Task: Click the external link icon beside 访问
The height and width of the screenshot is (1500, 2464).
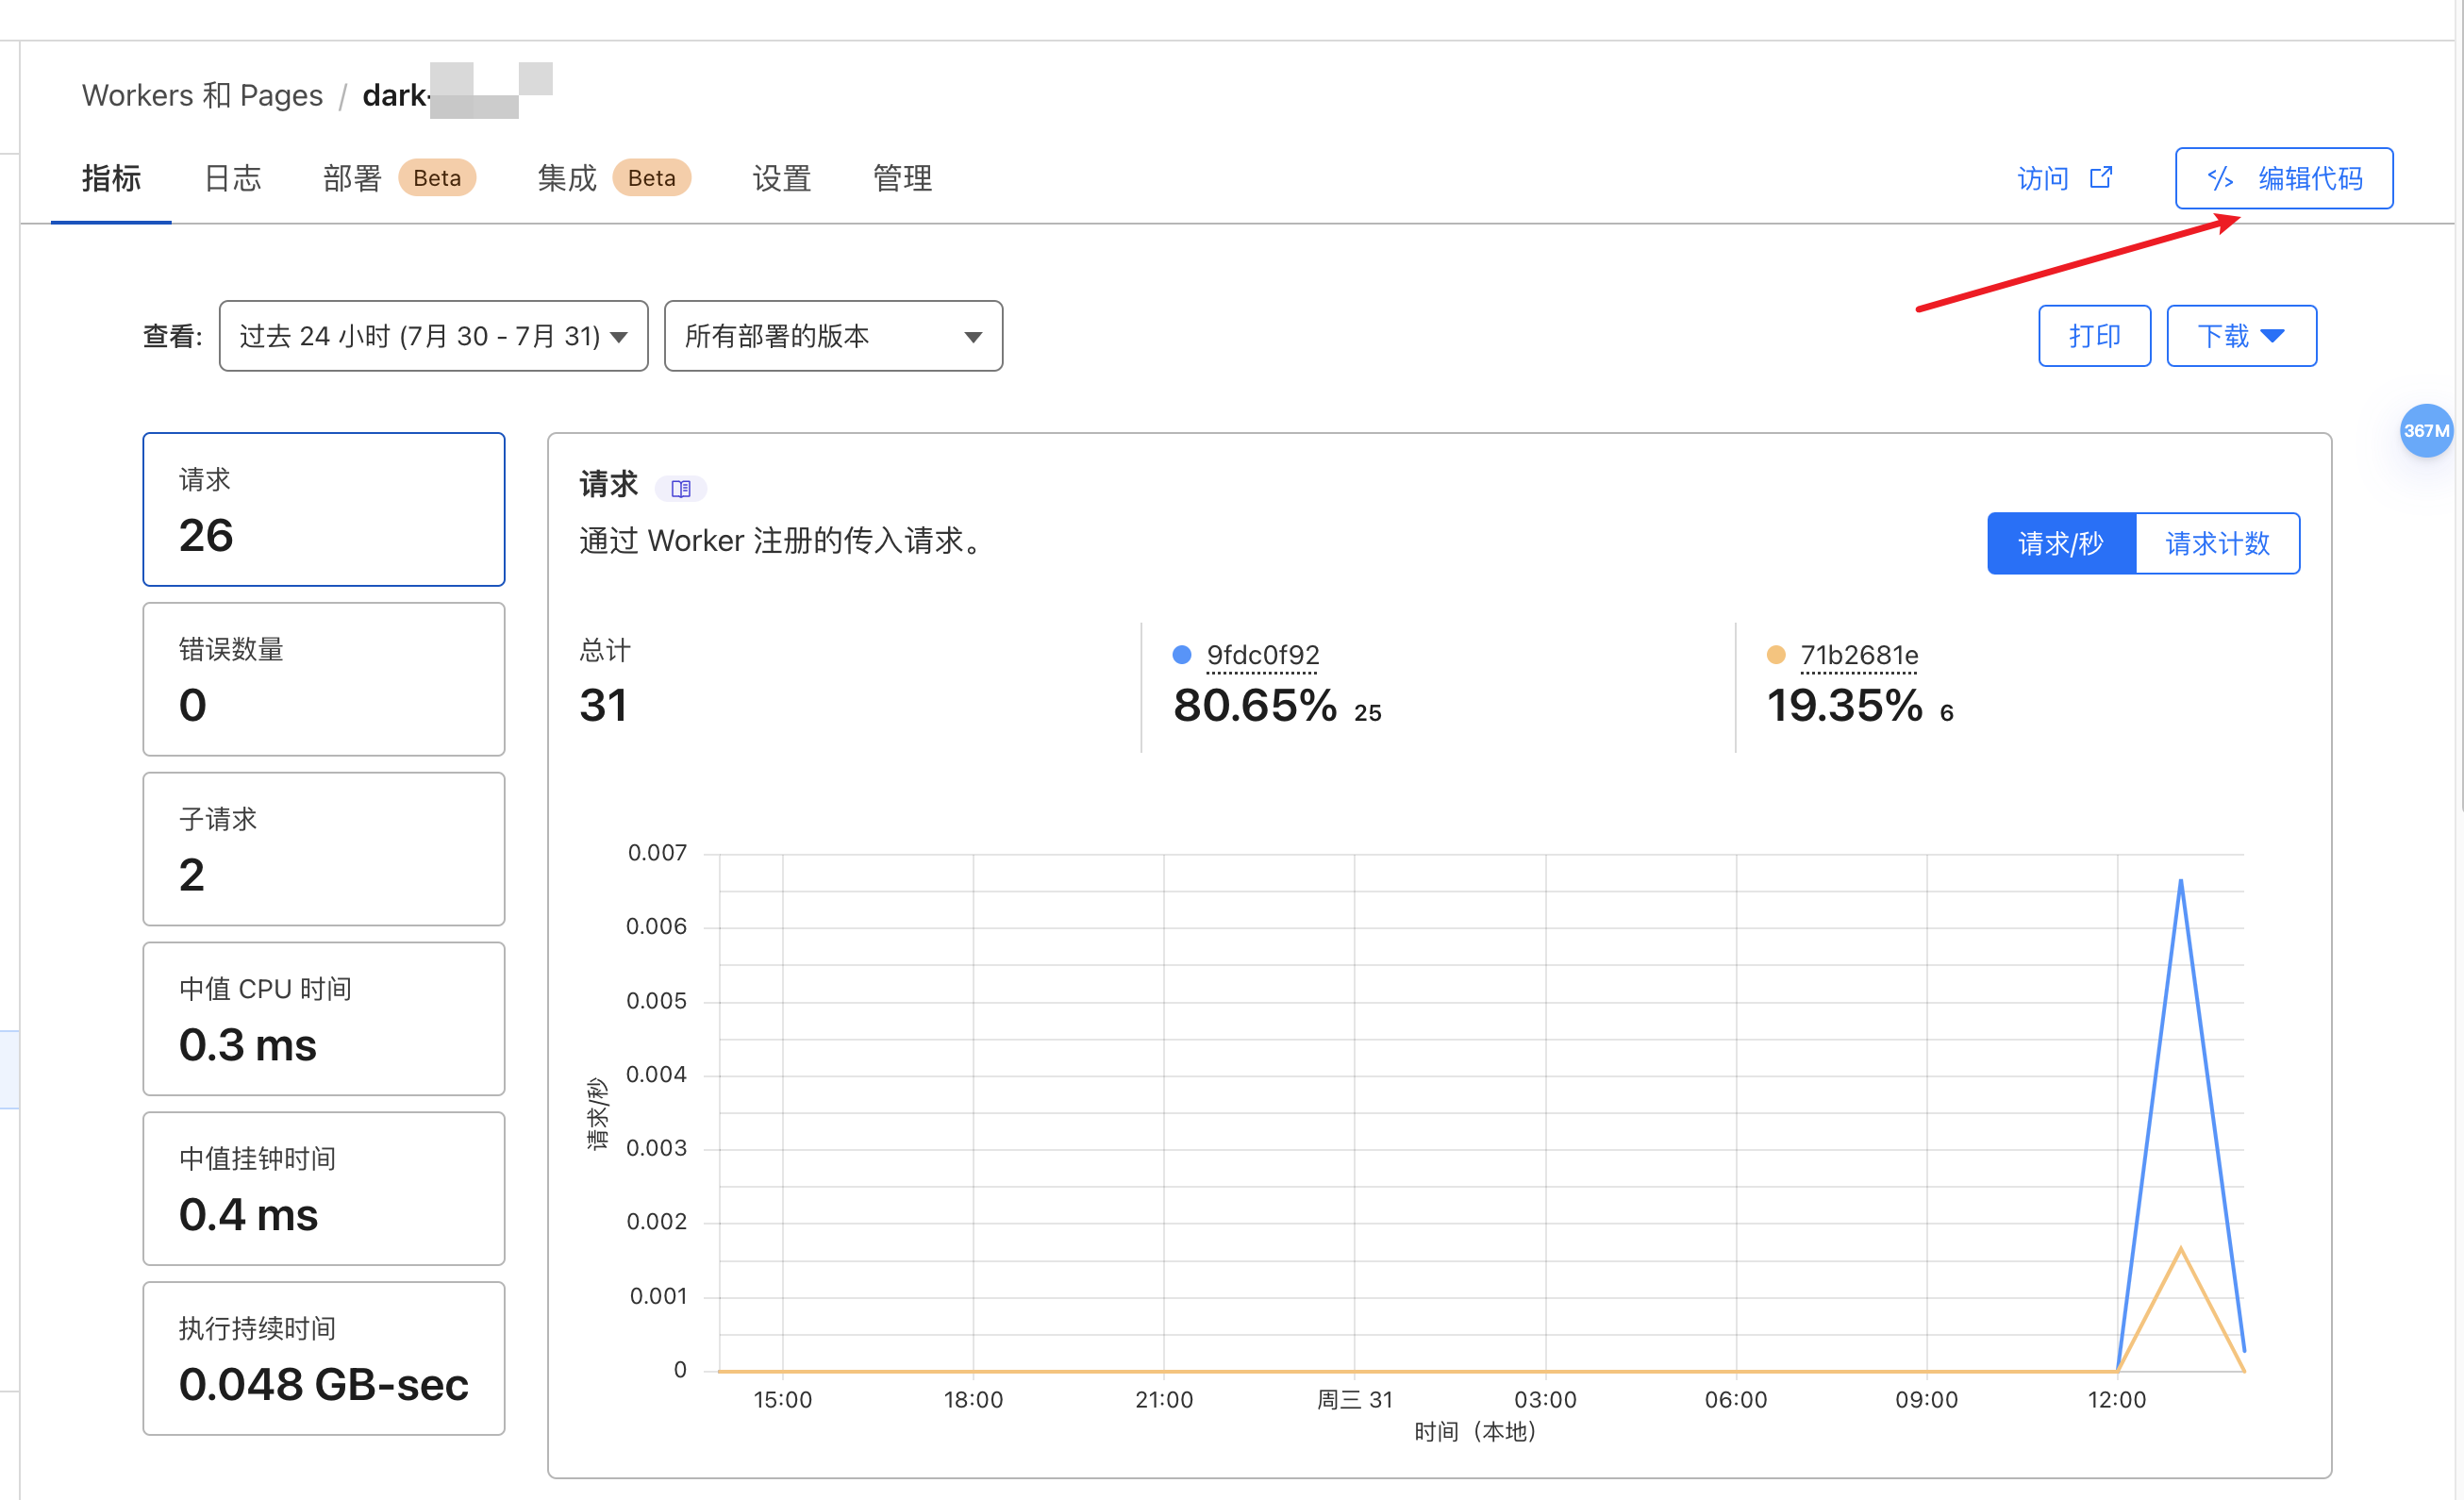Action: pos(2101,177)
